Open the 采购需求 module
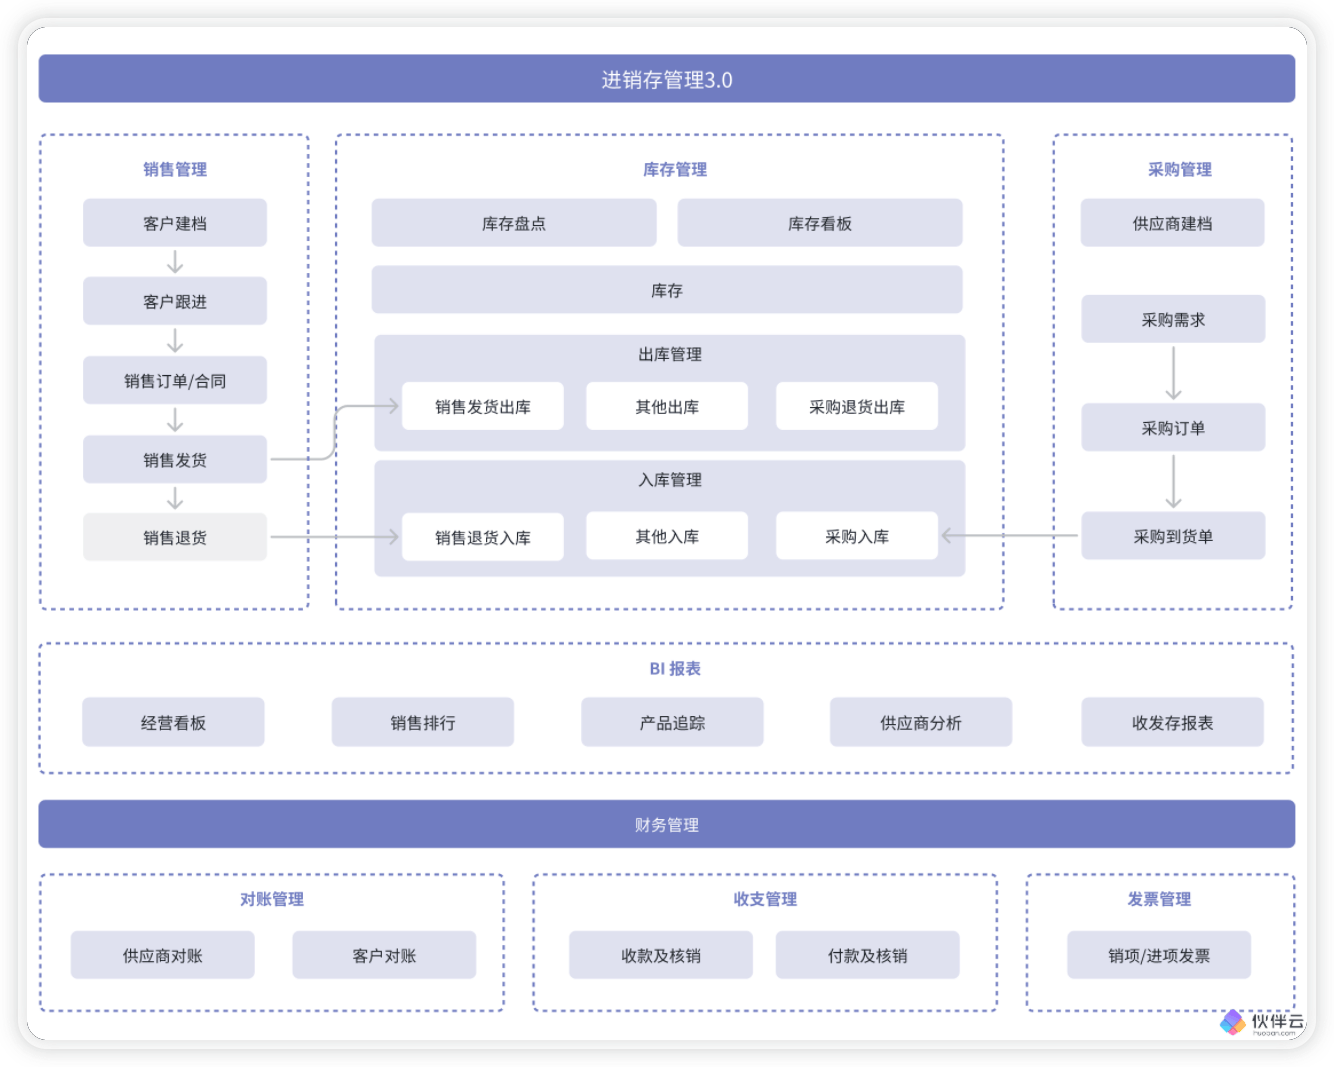 [1173, 319]
